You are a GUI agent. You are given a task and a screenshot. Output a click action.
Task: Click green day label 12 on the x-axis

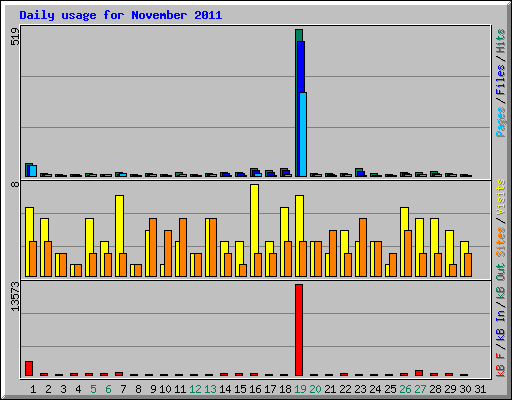[x=195, y=389]
